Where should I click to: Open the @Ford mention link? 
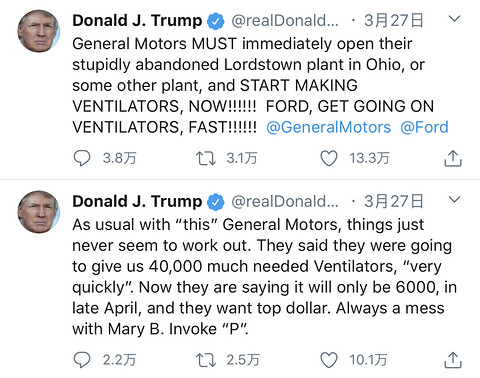point(424,127)
